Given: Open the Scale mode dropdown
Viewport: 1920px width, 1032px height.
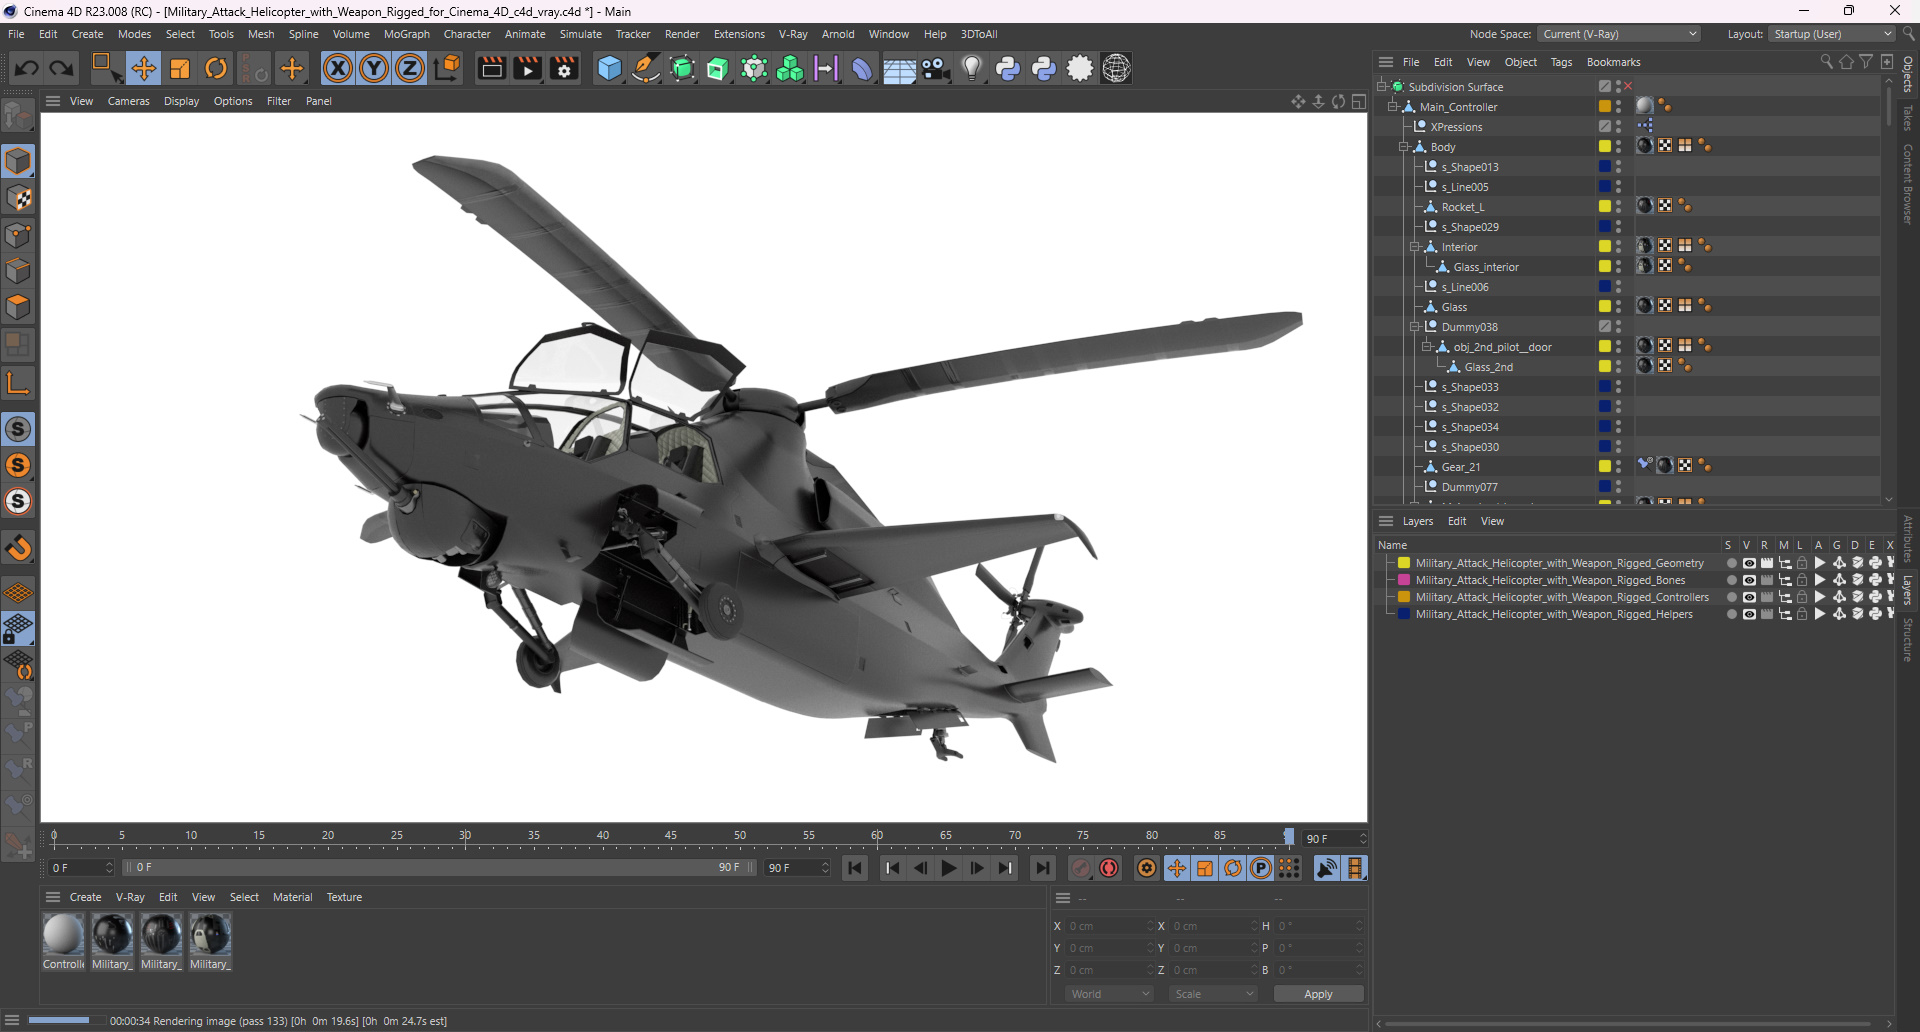Looking at the screenshot, I should point(1214,994).
